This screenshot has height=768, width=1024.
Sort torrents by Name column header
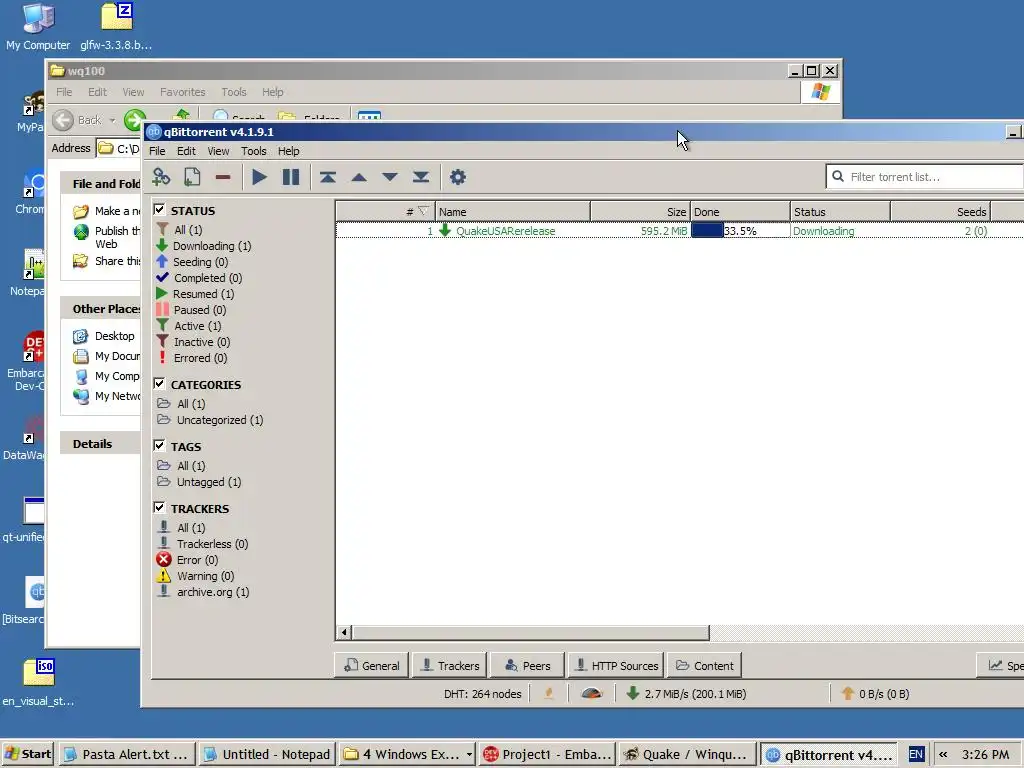pyautogui.click(x=513, y=212)
